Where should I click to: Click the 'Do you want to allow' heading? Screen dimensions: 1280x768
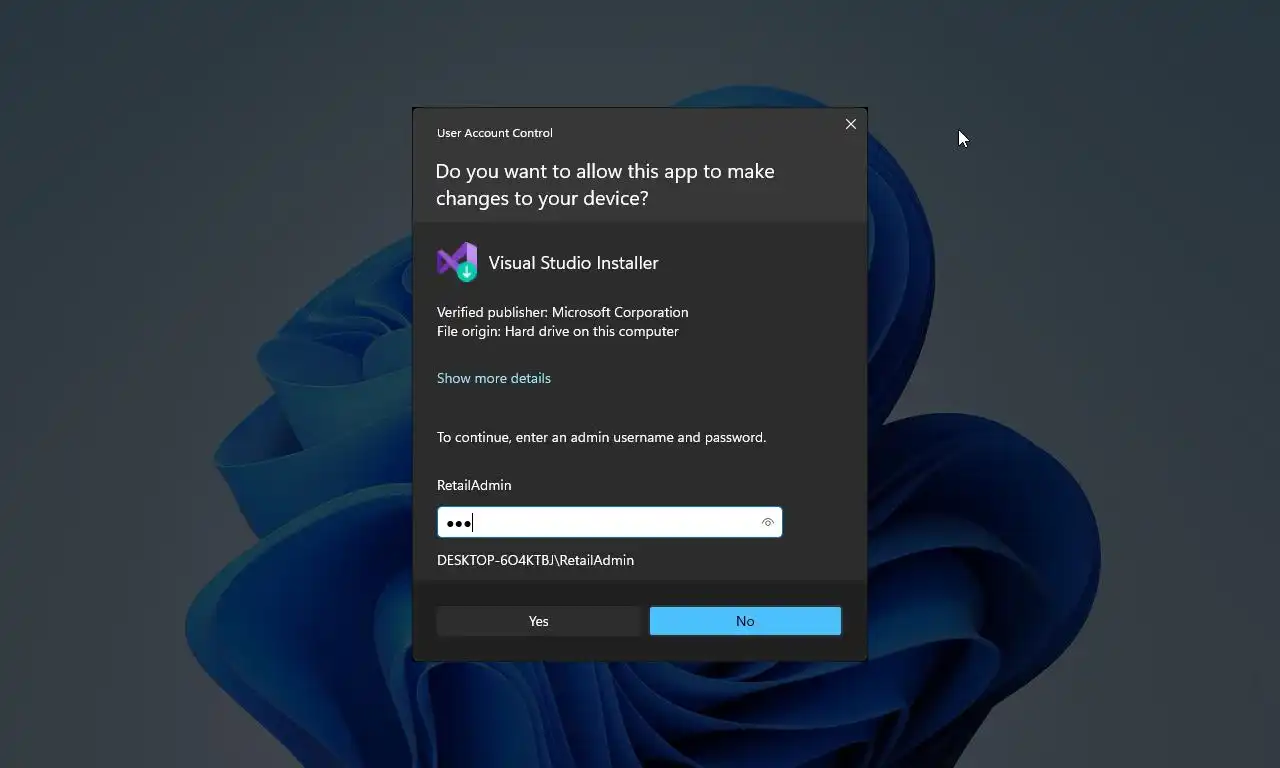(605, 184)
